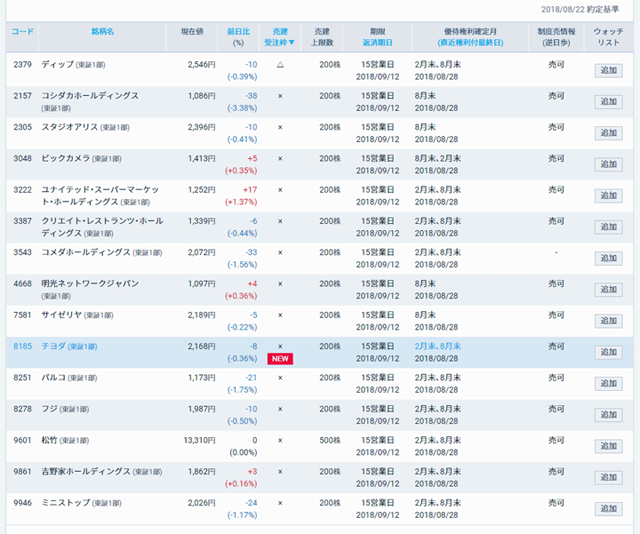Add チヨダ to watchlist
This screenshot has width=640, height=534.
coord(608,352)
